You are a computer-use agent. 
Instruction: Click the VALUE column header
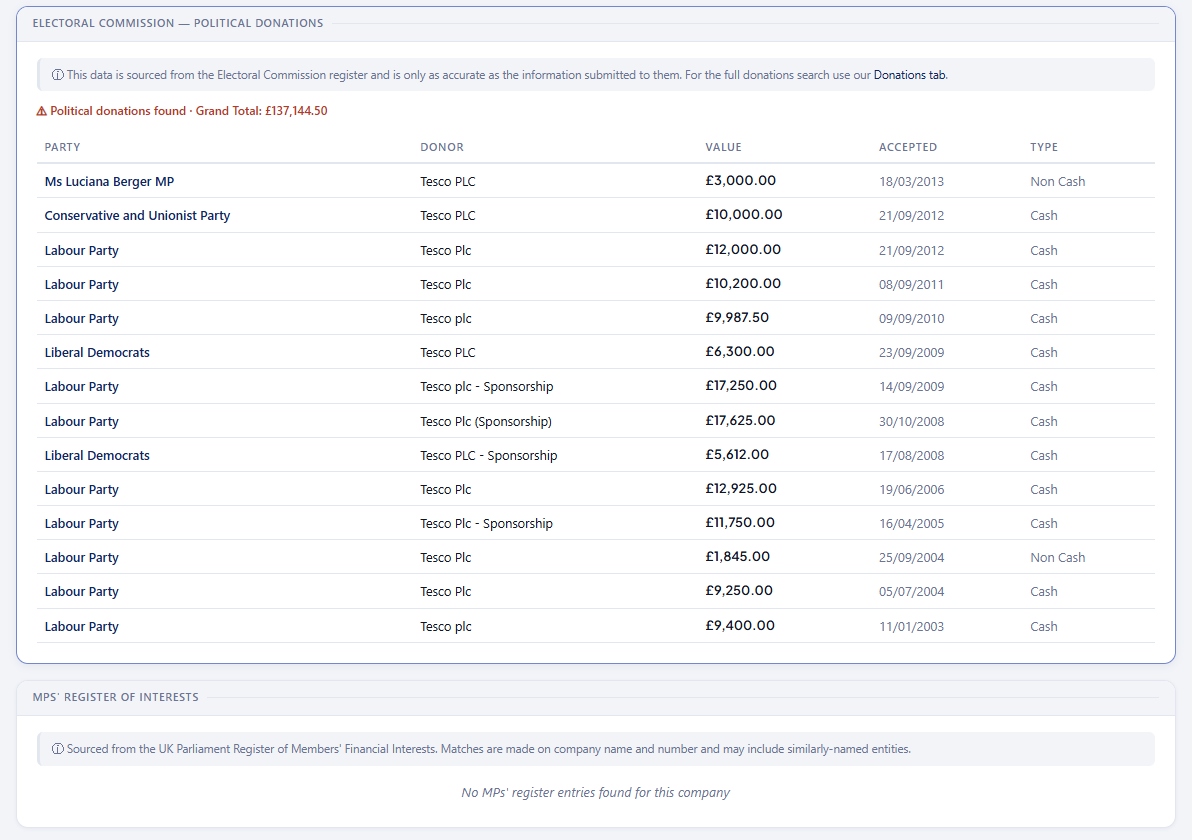coord(723,147)
